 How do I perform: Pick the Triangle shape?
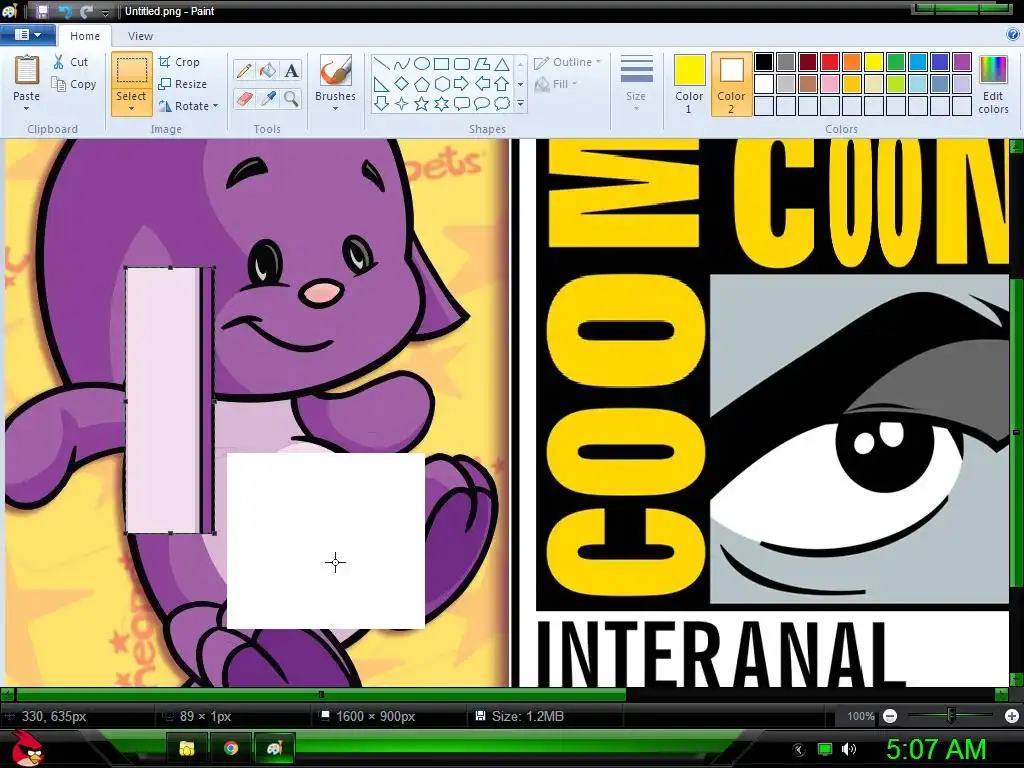pyautogui.click(x=502, y=63)
